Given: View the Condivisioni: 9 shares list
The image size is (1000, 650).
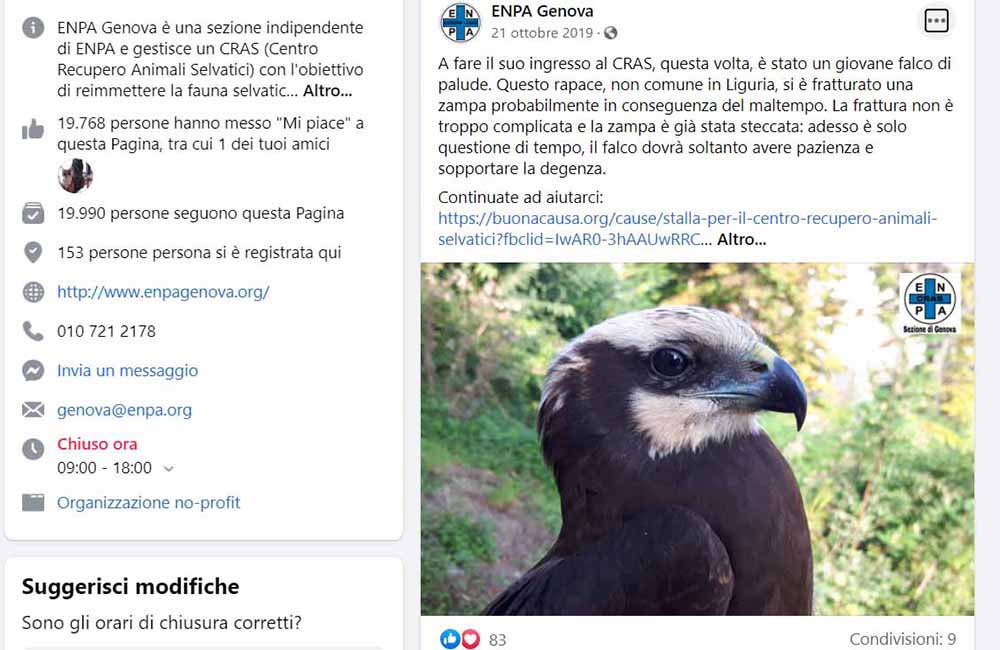Looking at the screenshot, I should point(902,639).
